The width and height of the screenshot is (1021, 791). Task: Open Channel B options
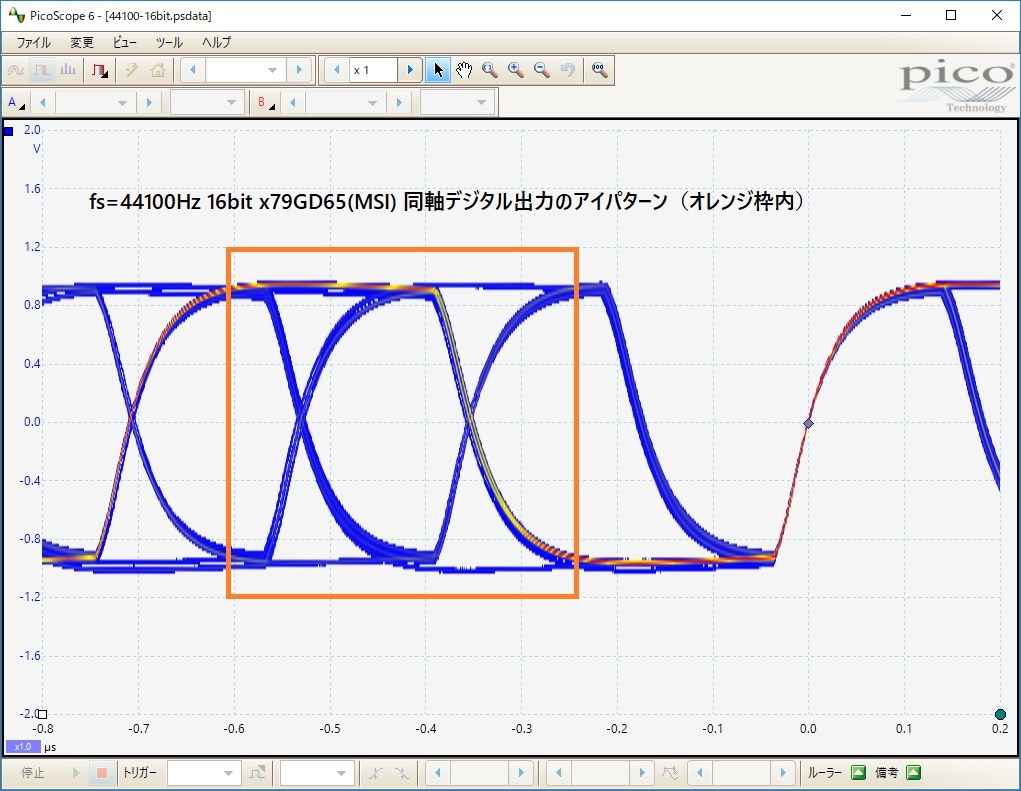(x=265, y=102)
